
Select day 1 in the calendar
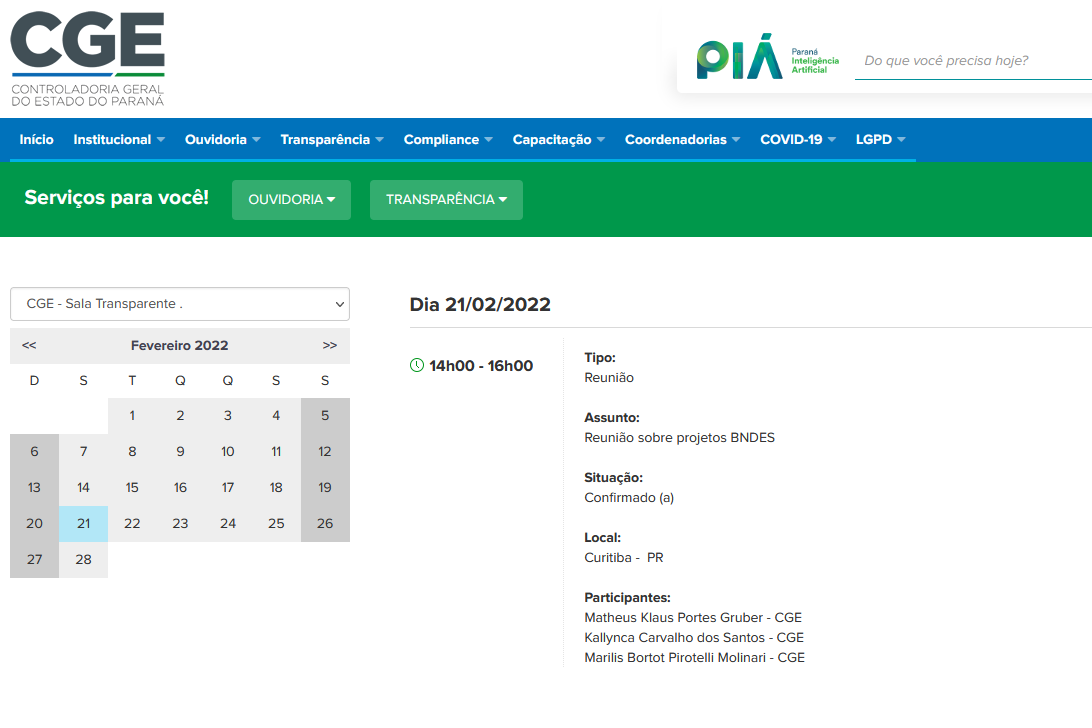[132, 416]
